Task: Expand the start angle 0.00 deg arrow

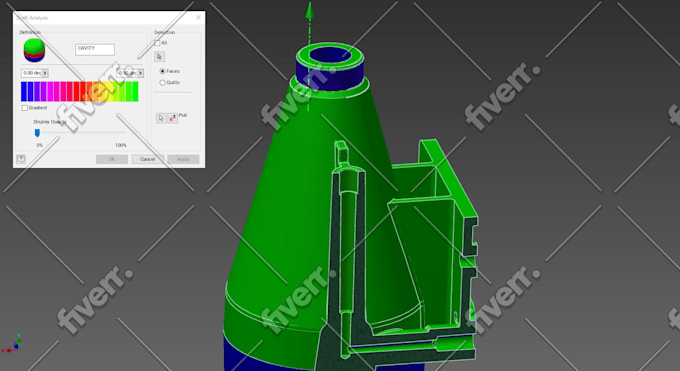Action: [x=45, y=73]
